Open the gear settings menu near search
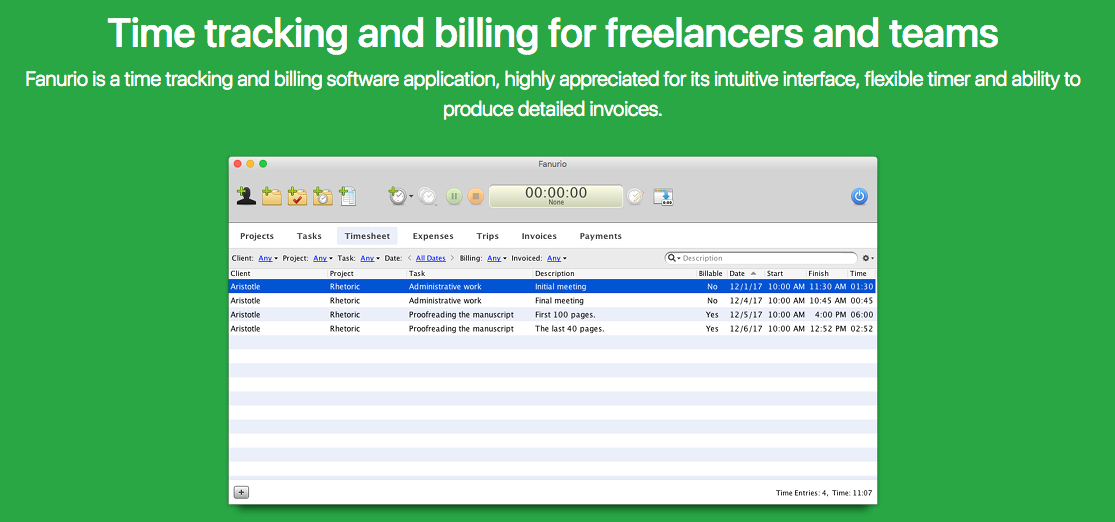This screenshot has height=522, width=1115. click(868, 258)
